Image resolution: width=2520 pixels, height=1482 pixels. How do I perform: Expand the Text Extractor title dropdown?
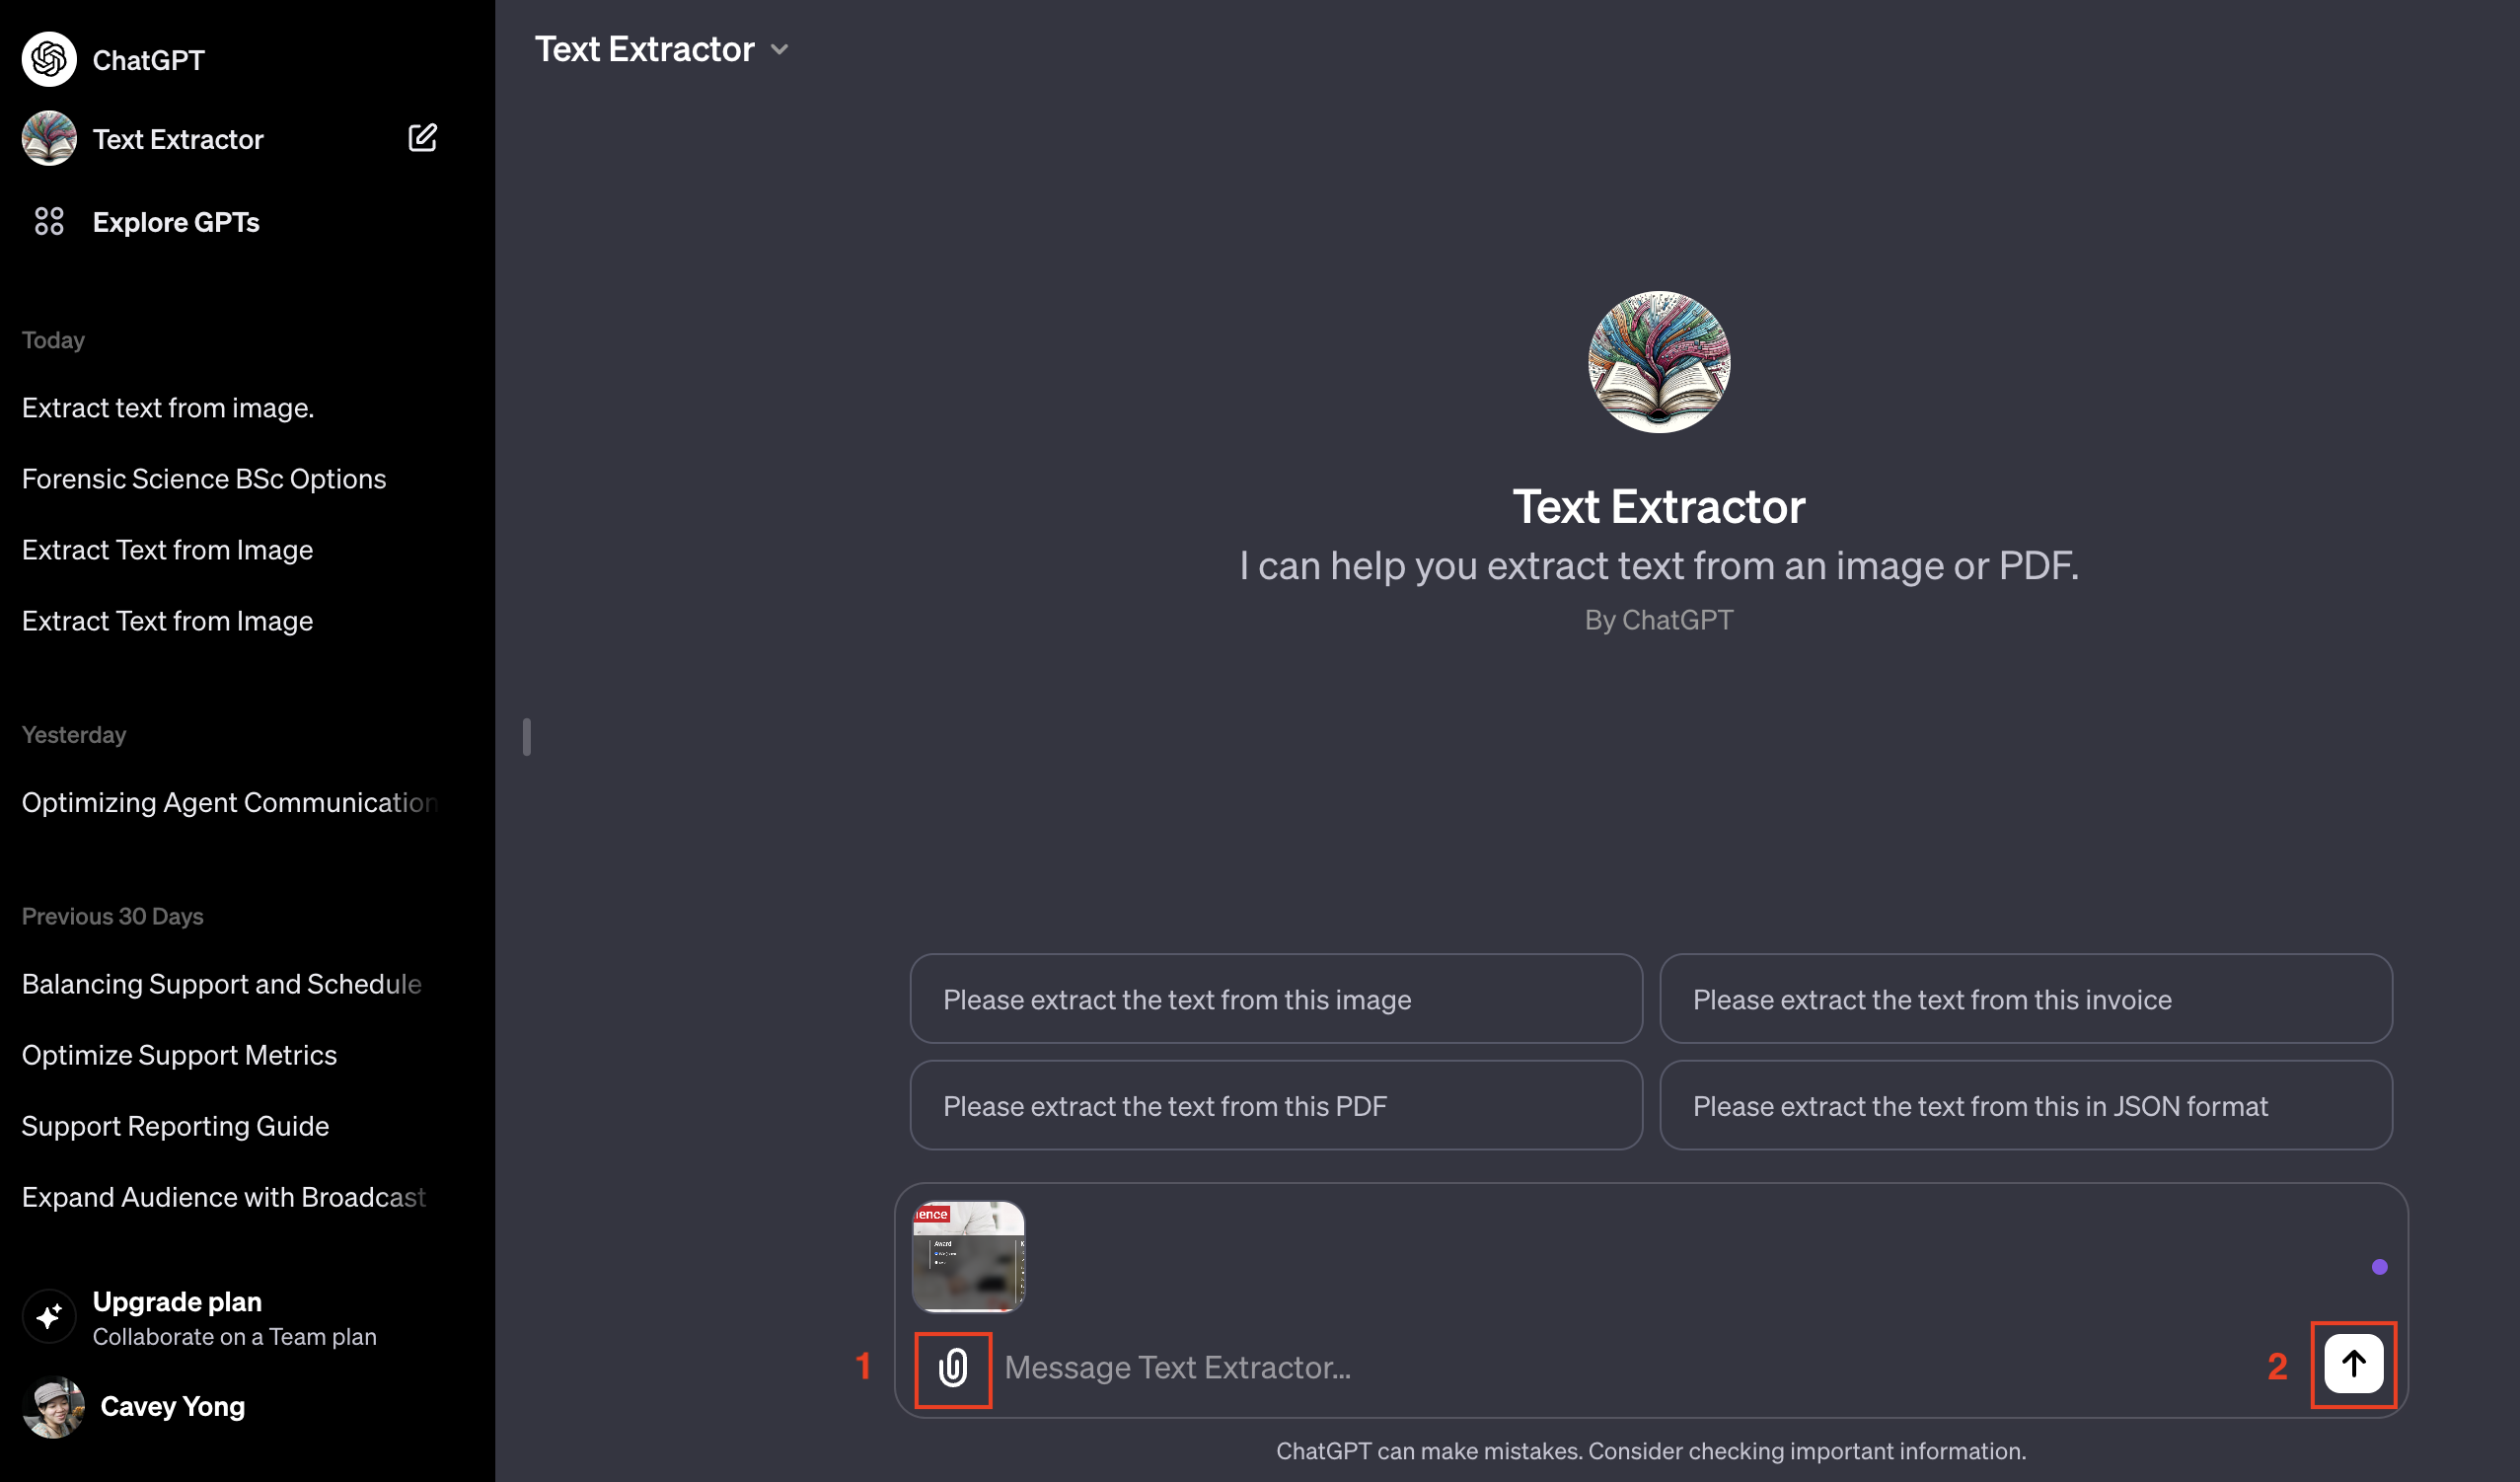[776, 47]
